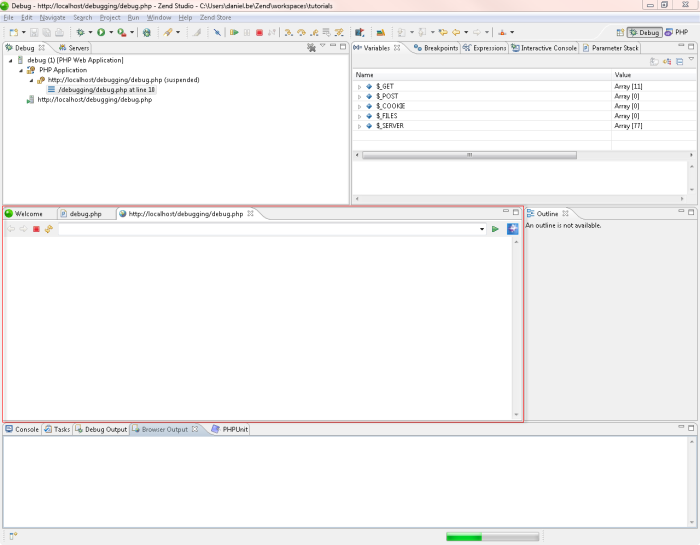Collapse the PHP Application tree node
700x545 pixels.
point(19,70)
